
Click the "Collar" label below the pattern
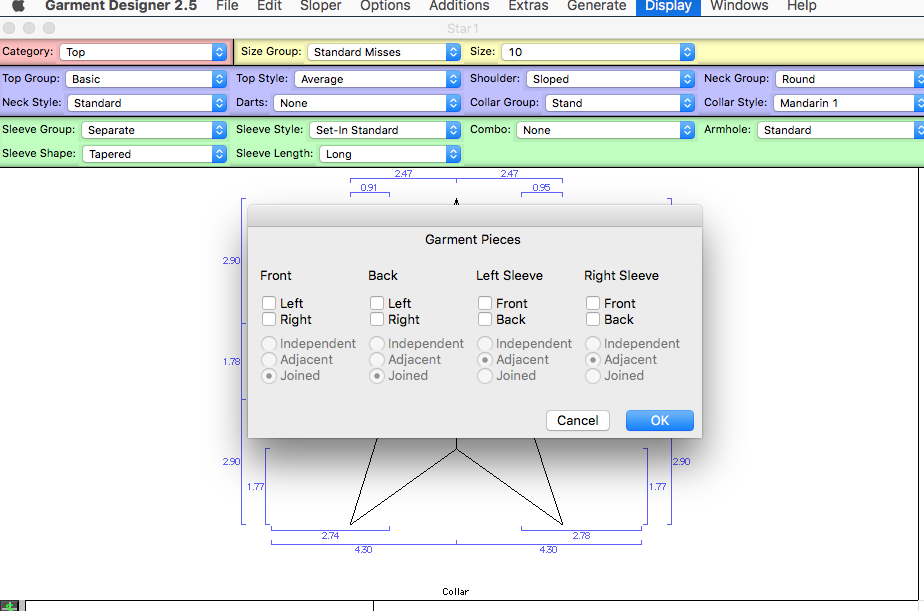pyautogui.click(x=456, y=592)
